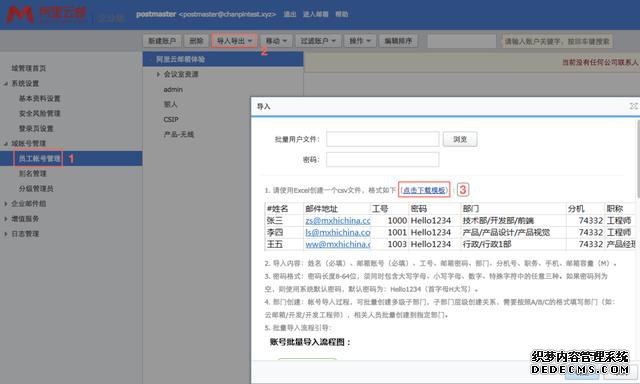Click the 部门 column header
Image resolution: width=640 pixels, height=384 pixels.
click(471, 209)
